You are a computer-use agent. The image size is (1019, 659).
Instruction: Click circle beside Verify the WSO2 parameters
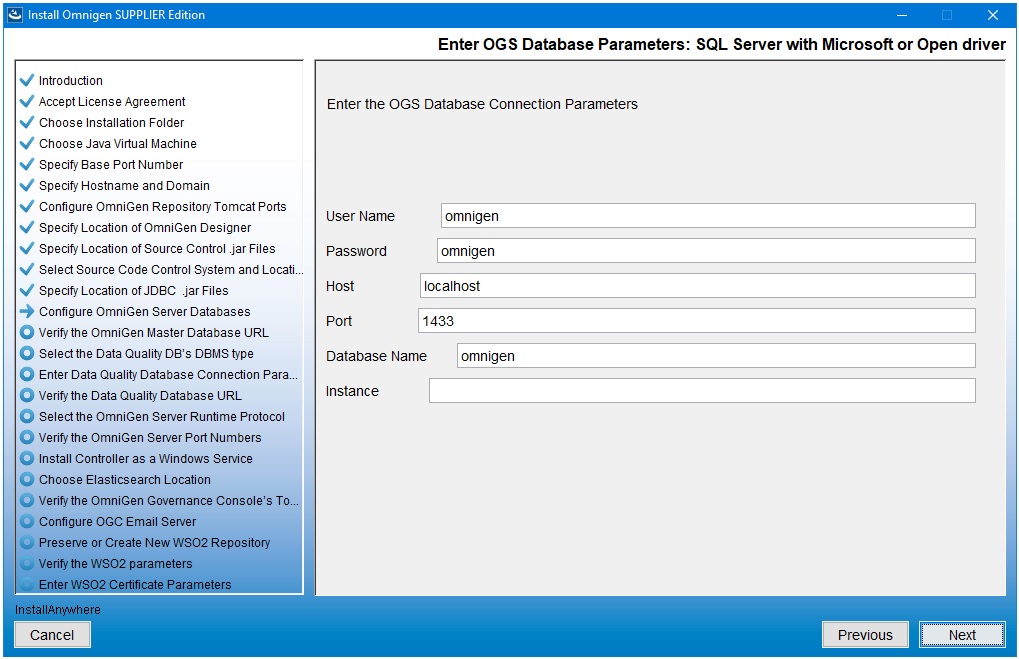coord(27,563)
